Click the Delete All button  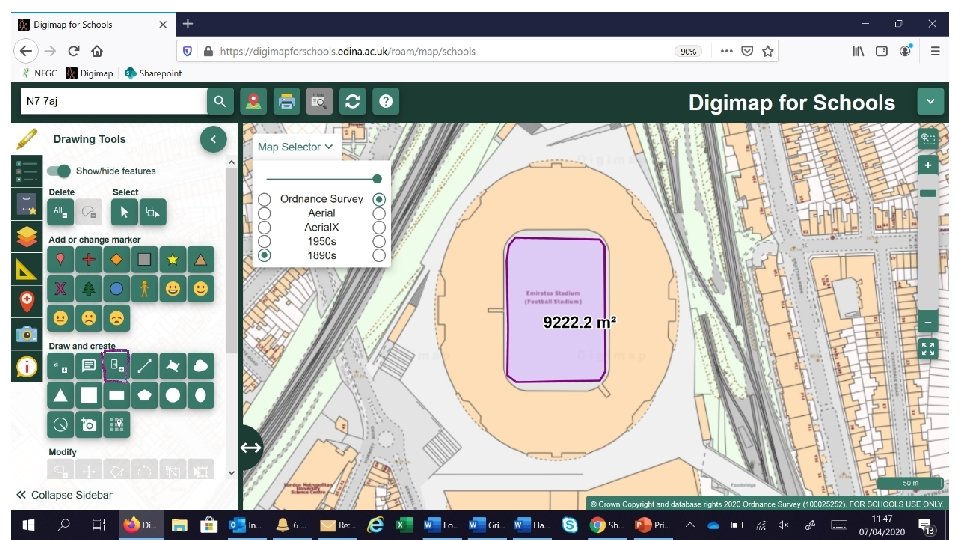[60, 212]
